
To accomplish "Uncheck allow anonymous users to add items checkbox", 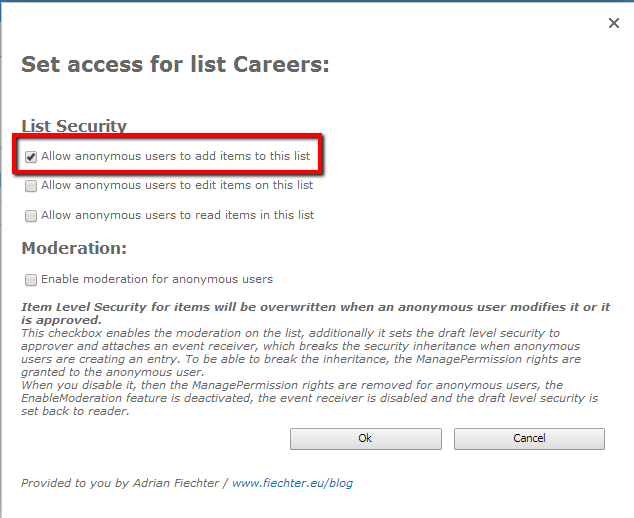I will coord(31,157).
